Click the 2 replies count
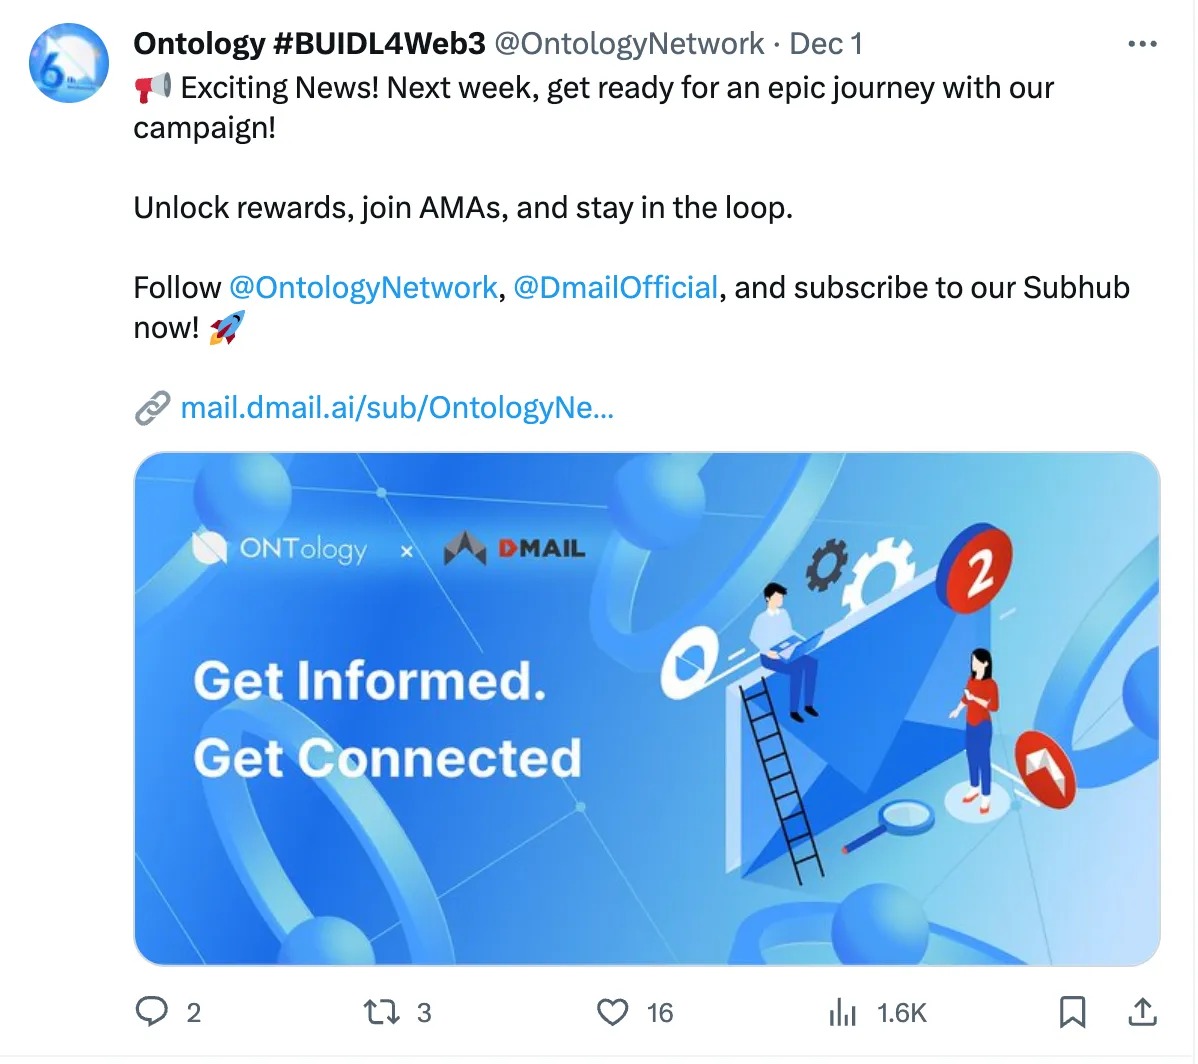 193,1013
